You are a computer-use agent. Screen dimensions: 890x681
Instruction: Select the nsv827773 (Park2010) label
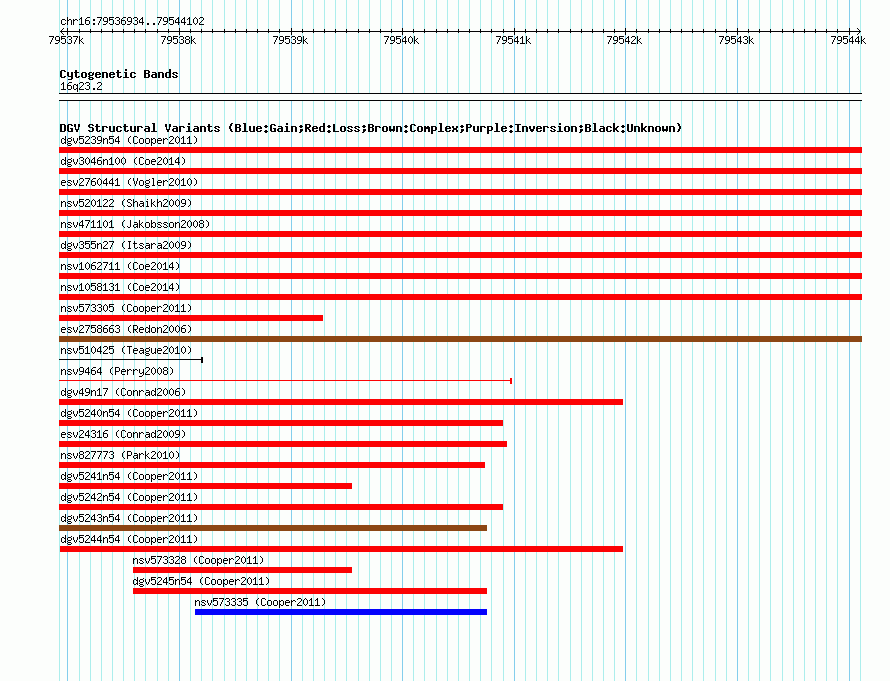pos(120,455)
